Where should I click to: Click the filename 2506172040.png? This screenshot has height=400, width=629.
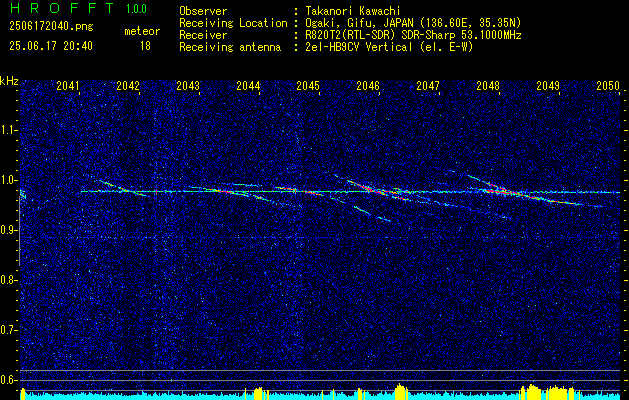[51, 27]
